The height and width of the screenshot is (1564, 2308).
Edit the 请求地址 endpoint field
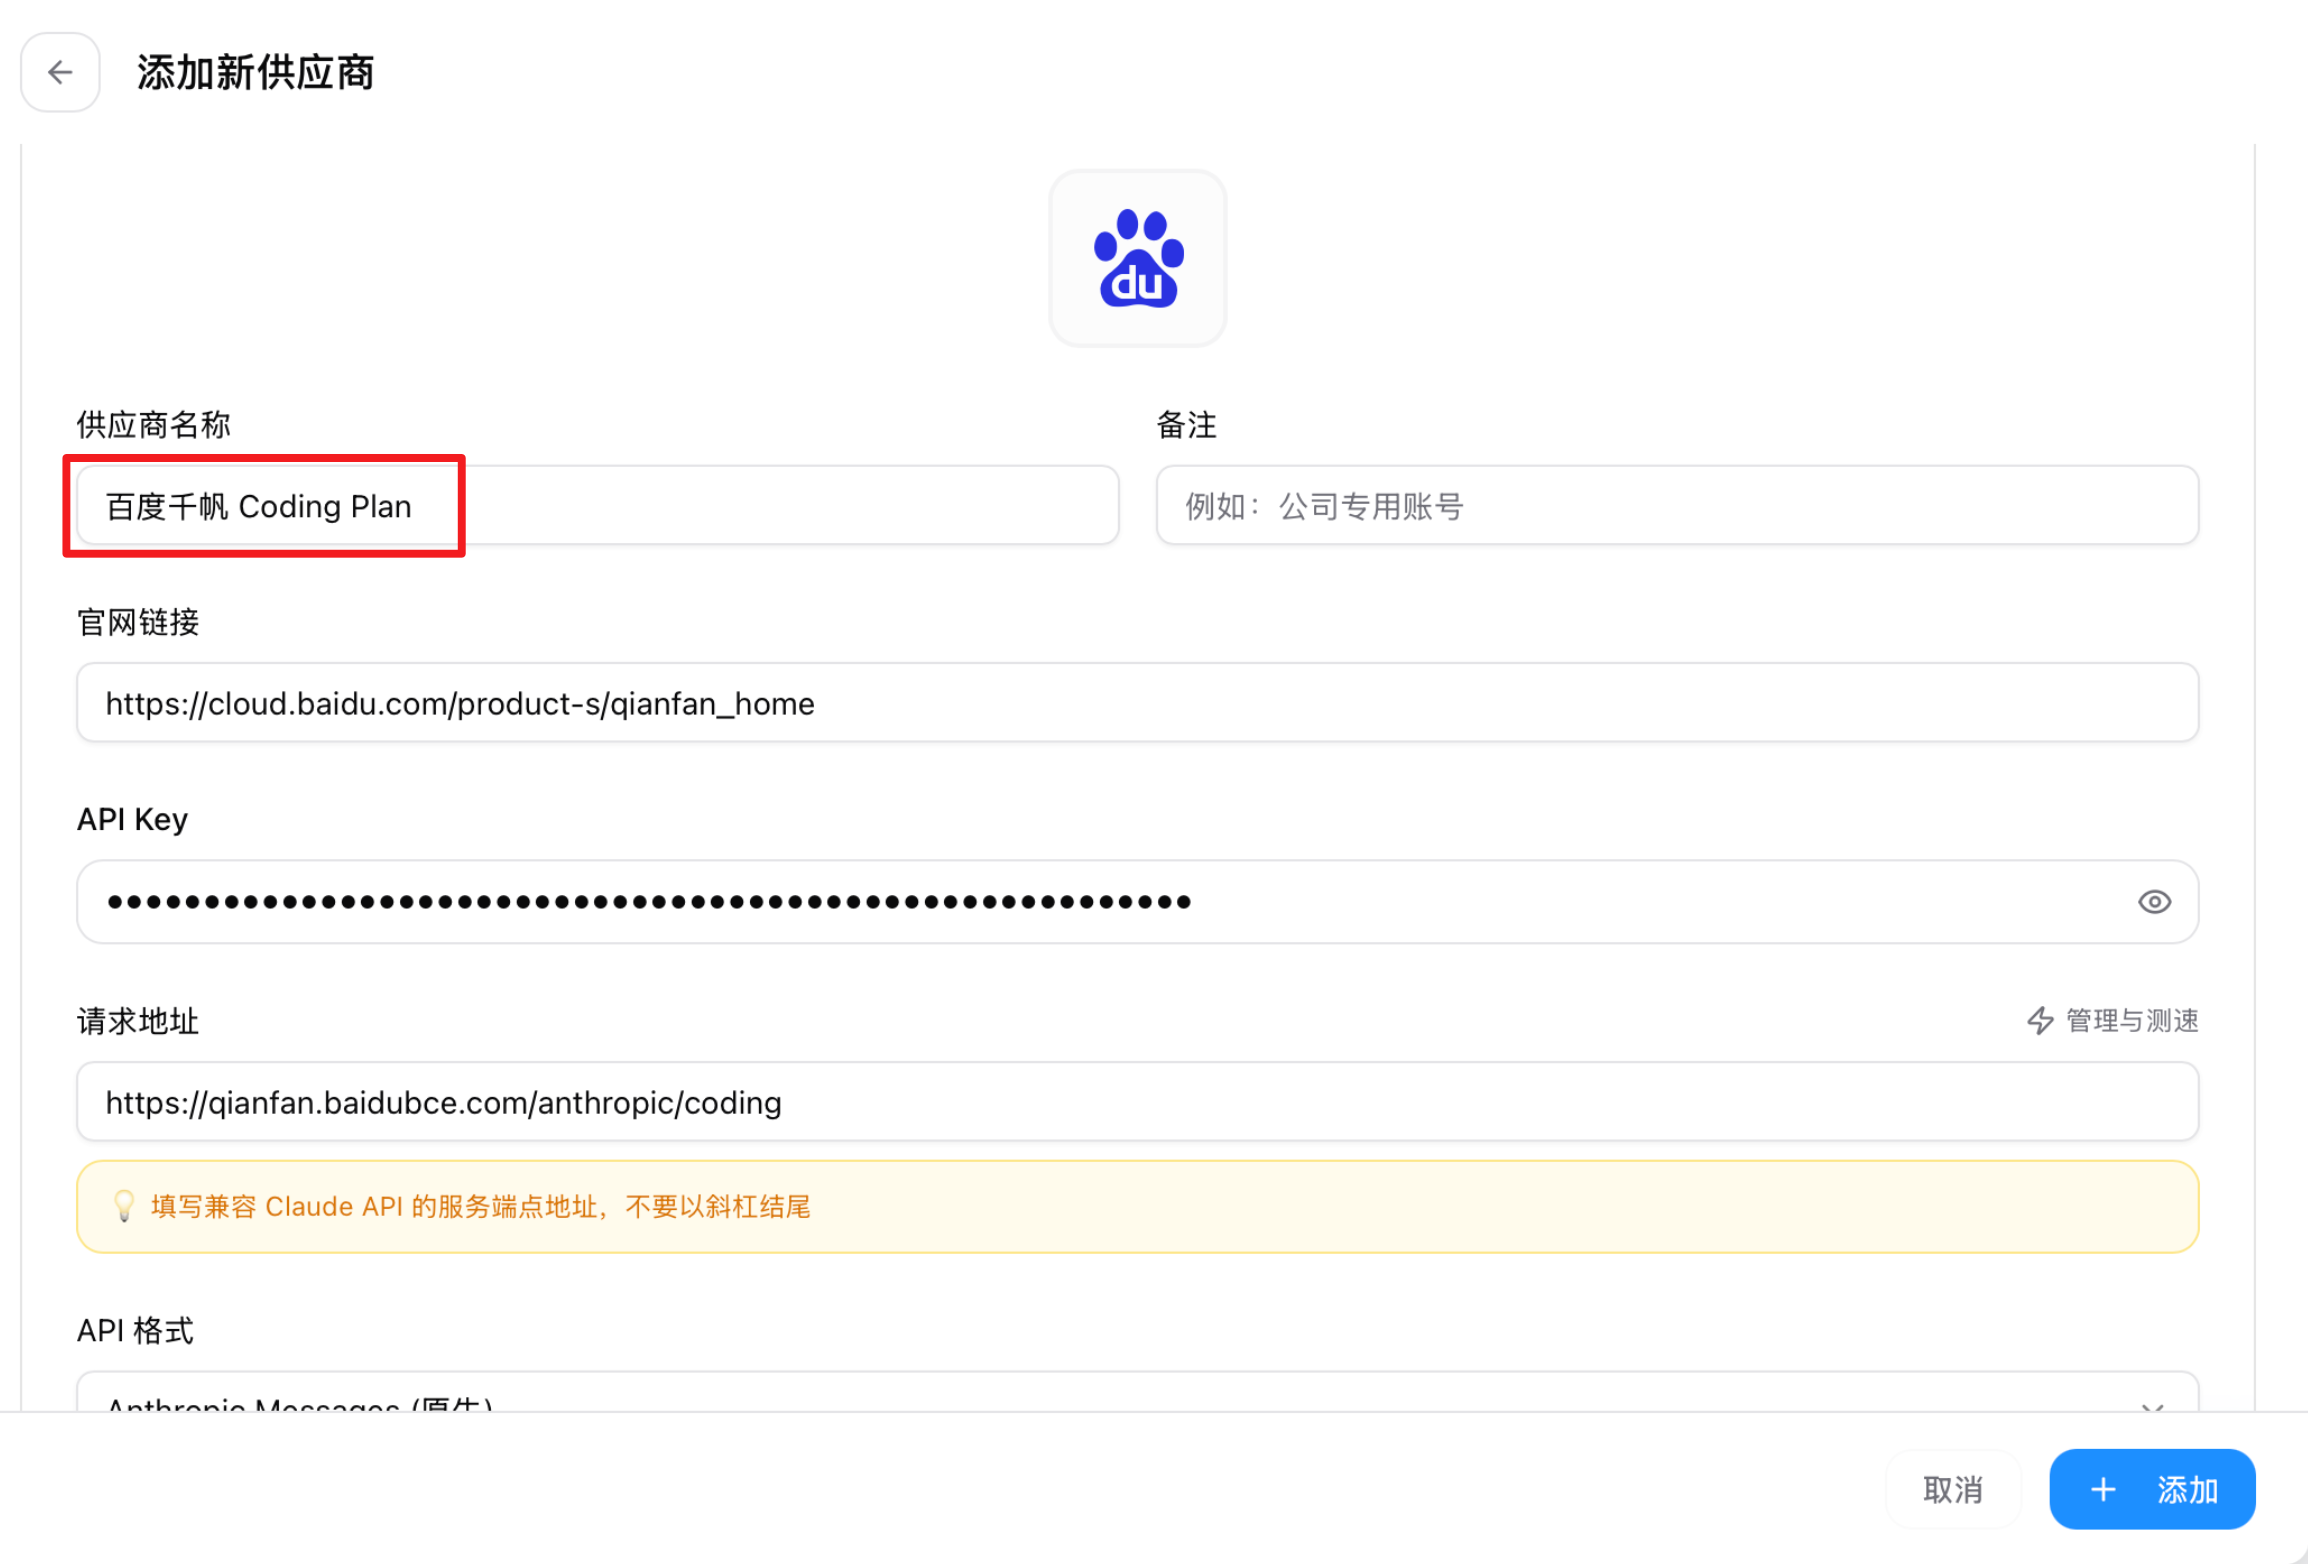(x=1138, y=1102)
